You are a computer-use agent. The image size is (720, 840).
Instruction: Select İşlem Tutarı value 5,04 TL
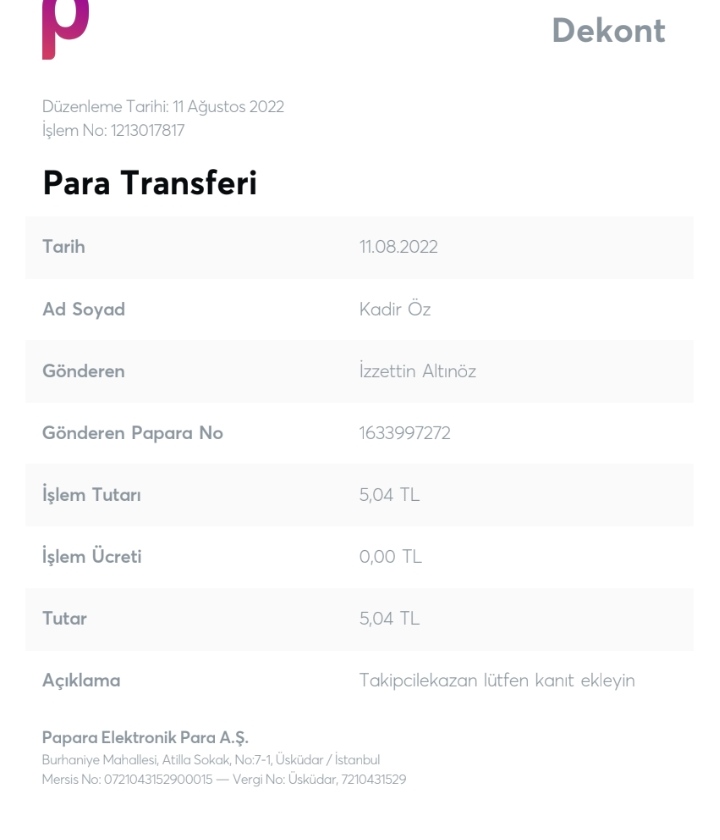coord(389,495)
